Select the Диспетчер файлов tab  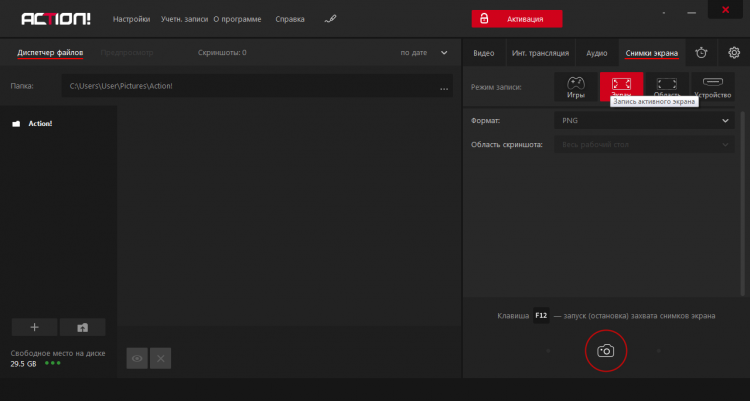[x=50, y=53]
